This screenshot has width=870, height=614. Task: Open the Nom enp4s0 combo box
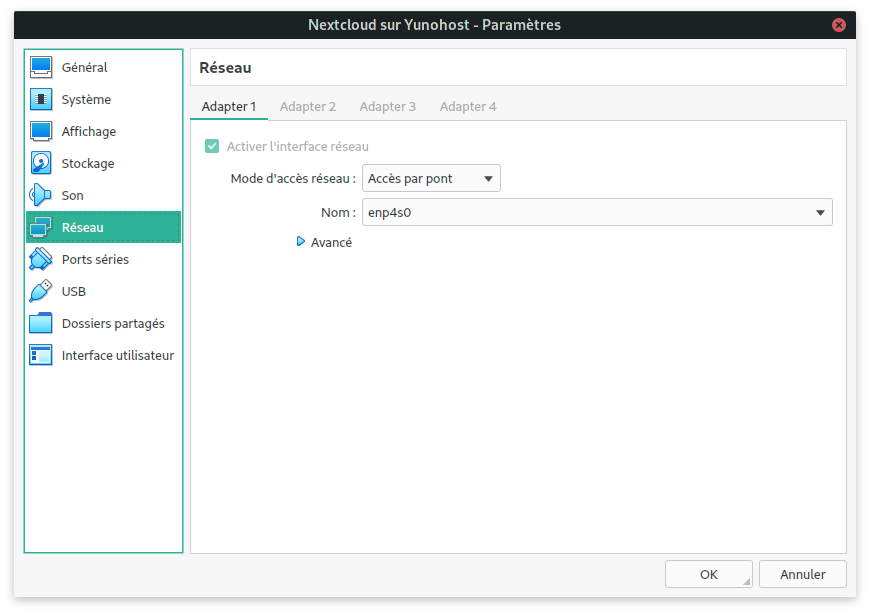click(597, 212)
